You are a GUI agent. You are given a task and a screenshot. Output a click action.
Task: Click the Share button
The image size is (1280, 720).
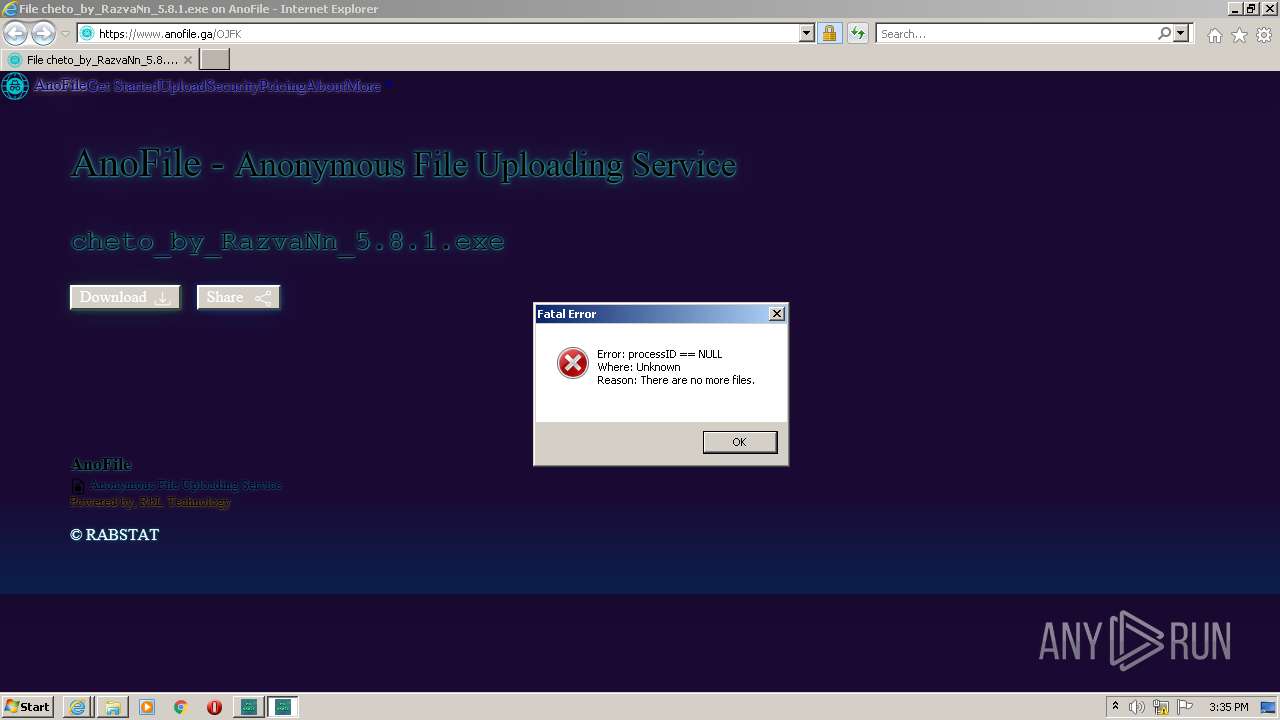click(x=238, y=297)
